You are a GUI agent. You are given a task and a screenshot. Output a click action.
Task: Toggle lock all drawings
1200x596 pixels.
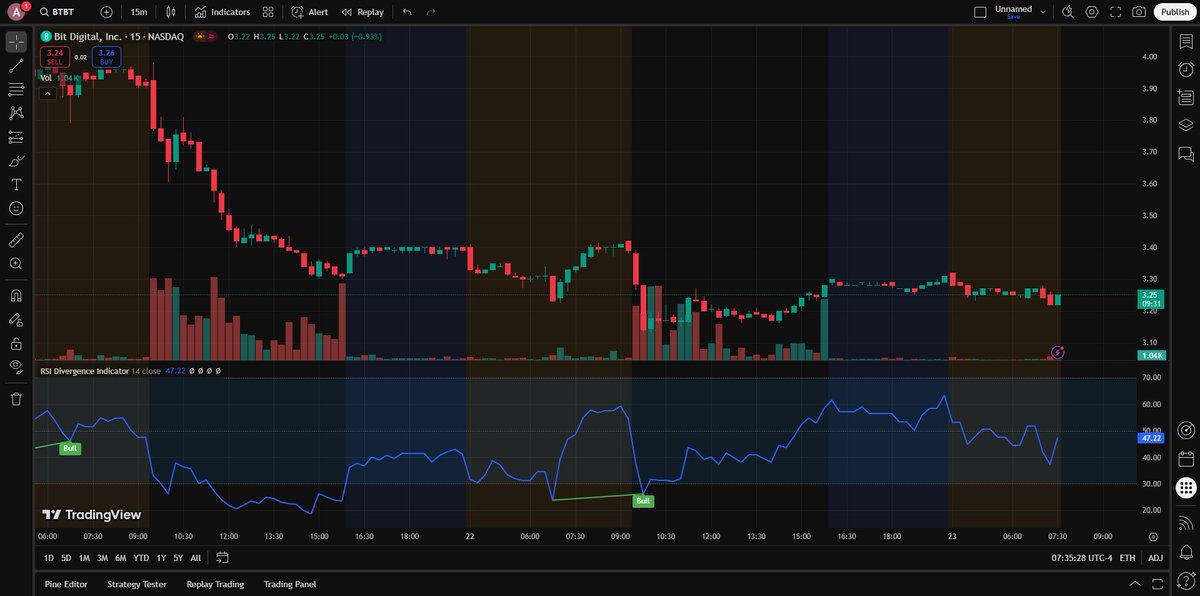[16, 343]
